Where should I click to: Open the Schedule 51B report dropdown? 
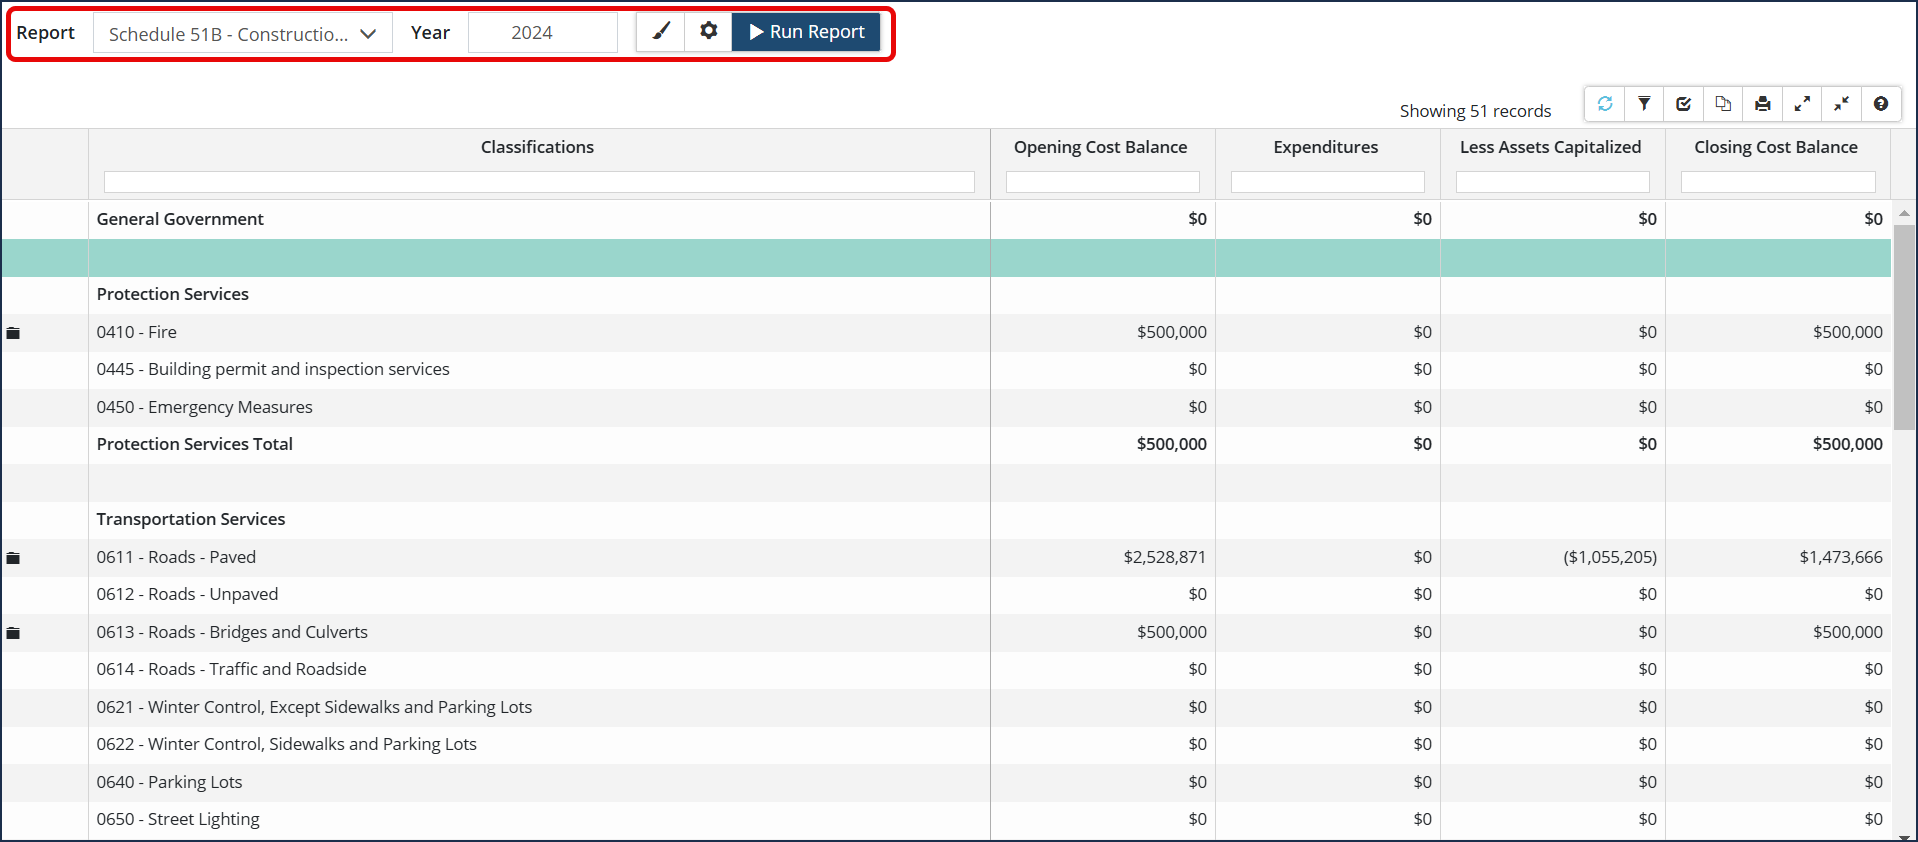point(242,34)
